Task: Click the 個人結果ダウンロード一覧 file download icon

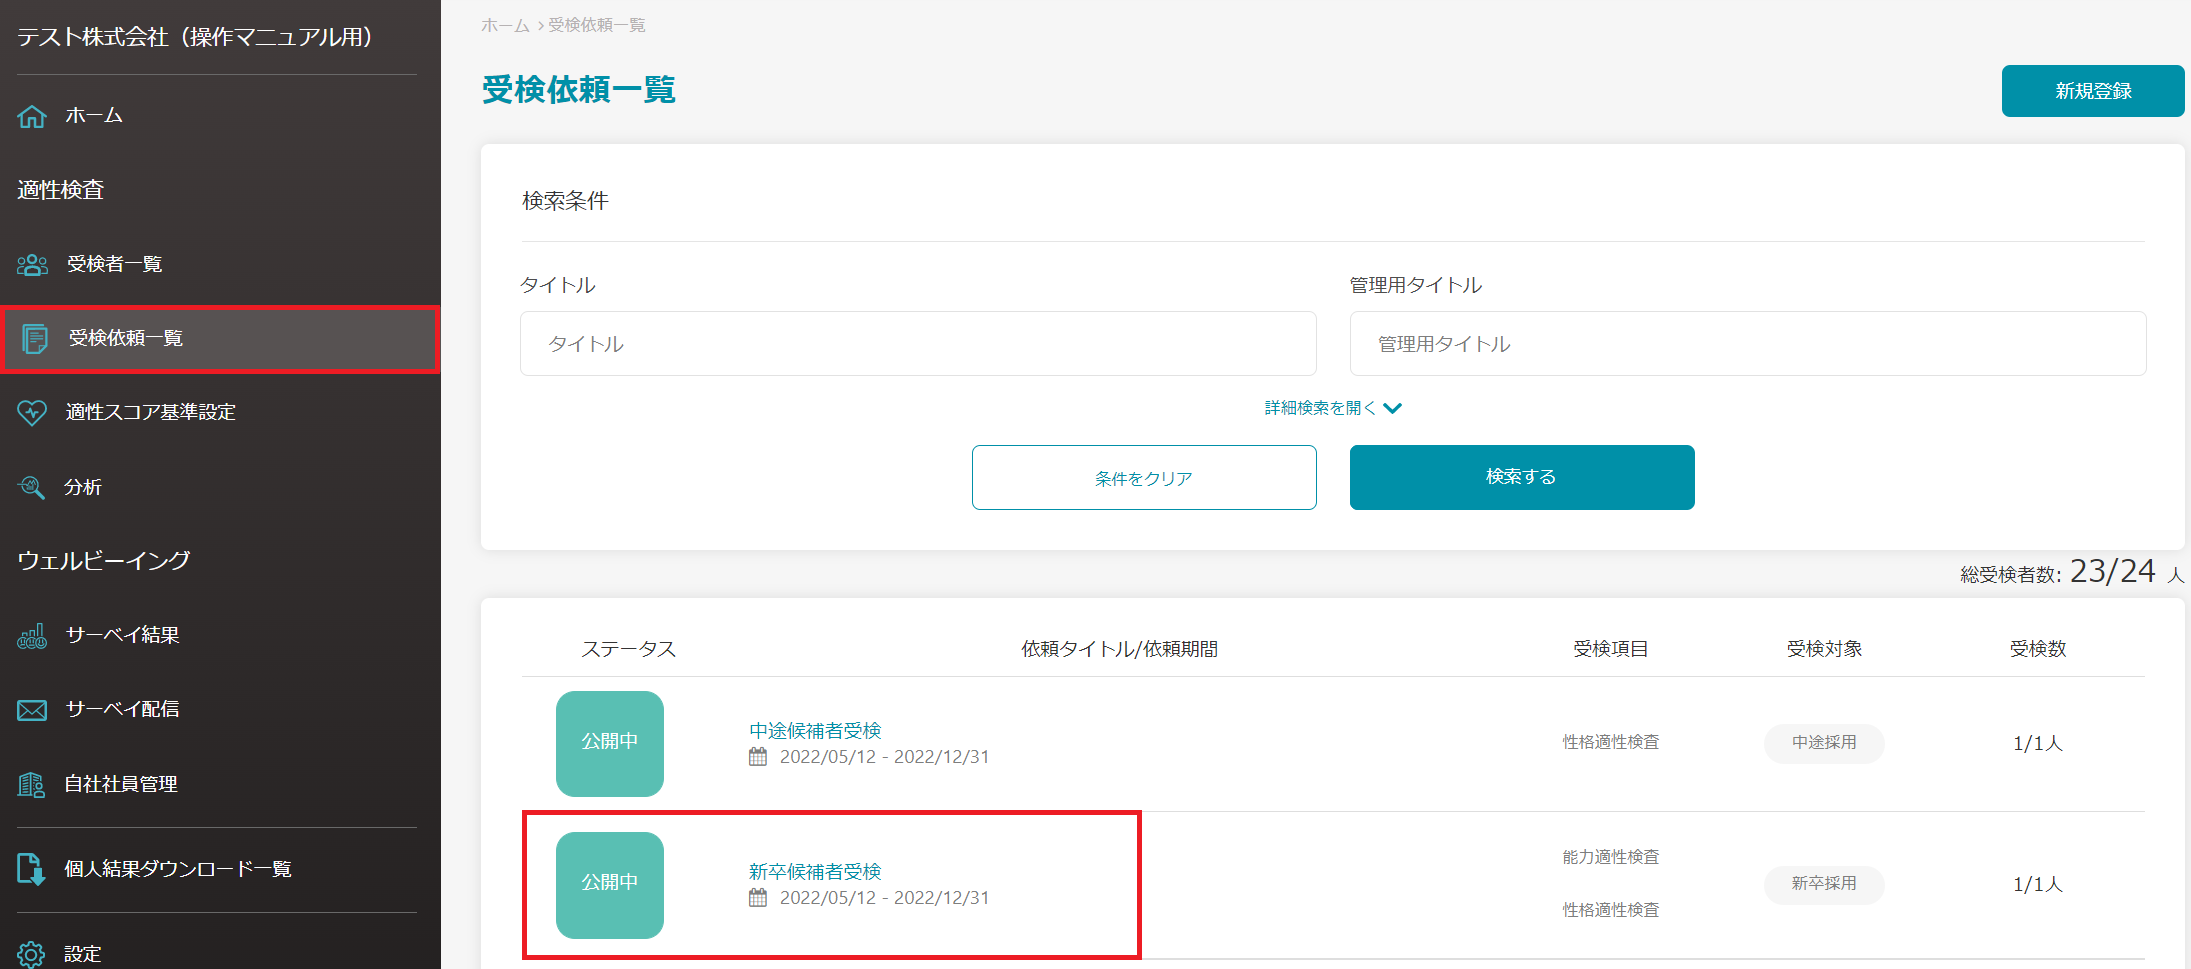Action: coord(32,869)
